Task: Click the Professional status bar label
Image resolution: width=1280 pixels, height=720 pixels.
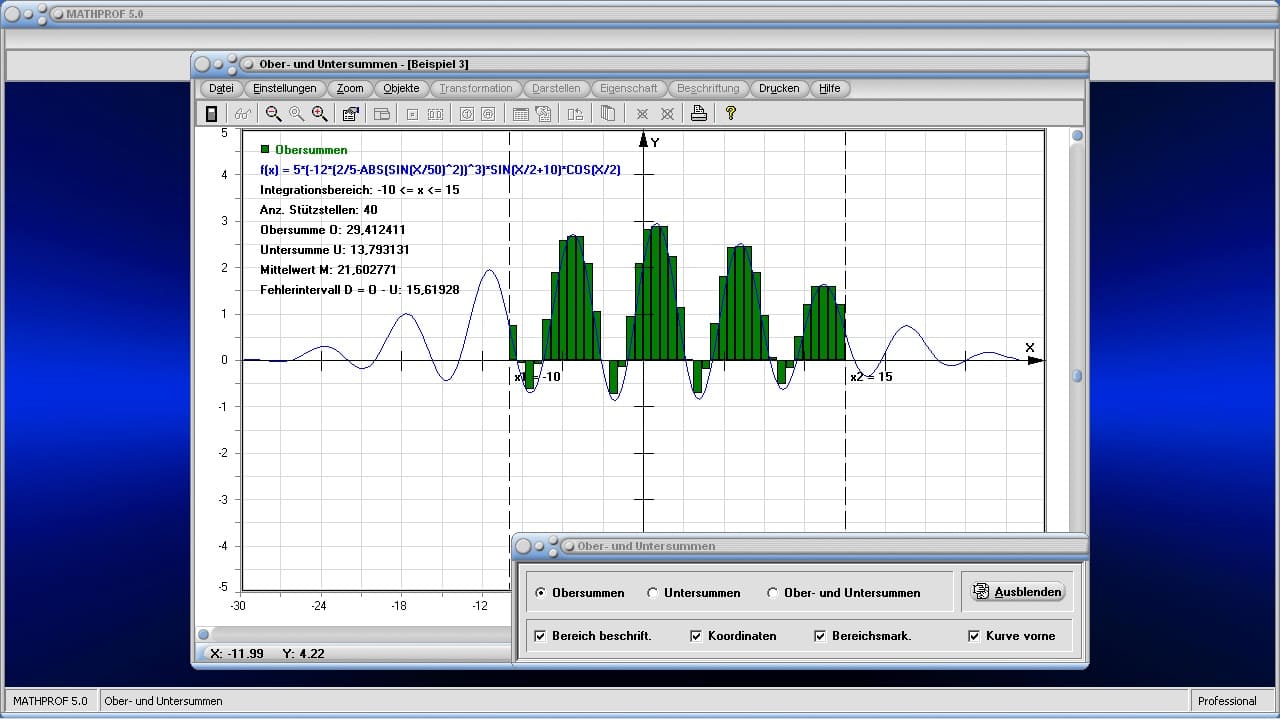Action: [1227, 701]
